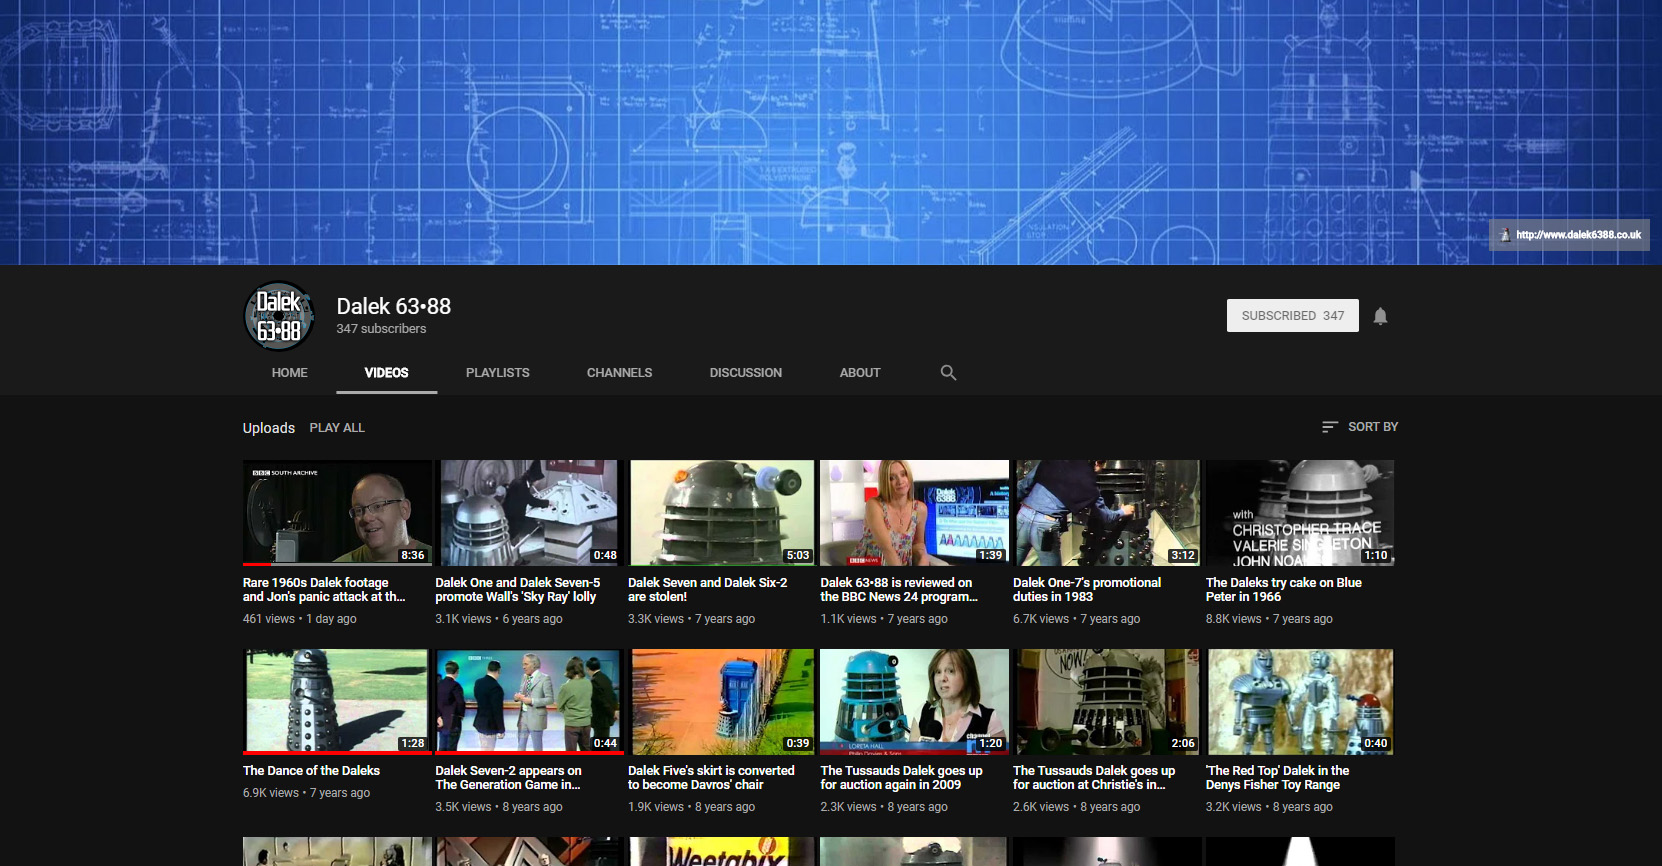Click the notification bell icon
1662x866 pixels.
pos(1380,316)
